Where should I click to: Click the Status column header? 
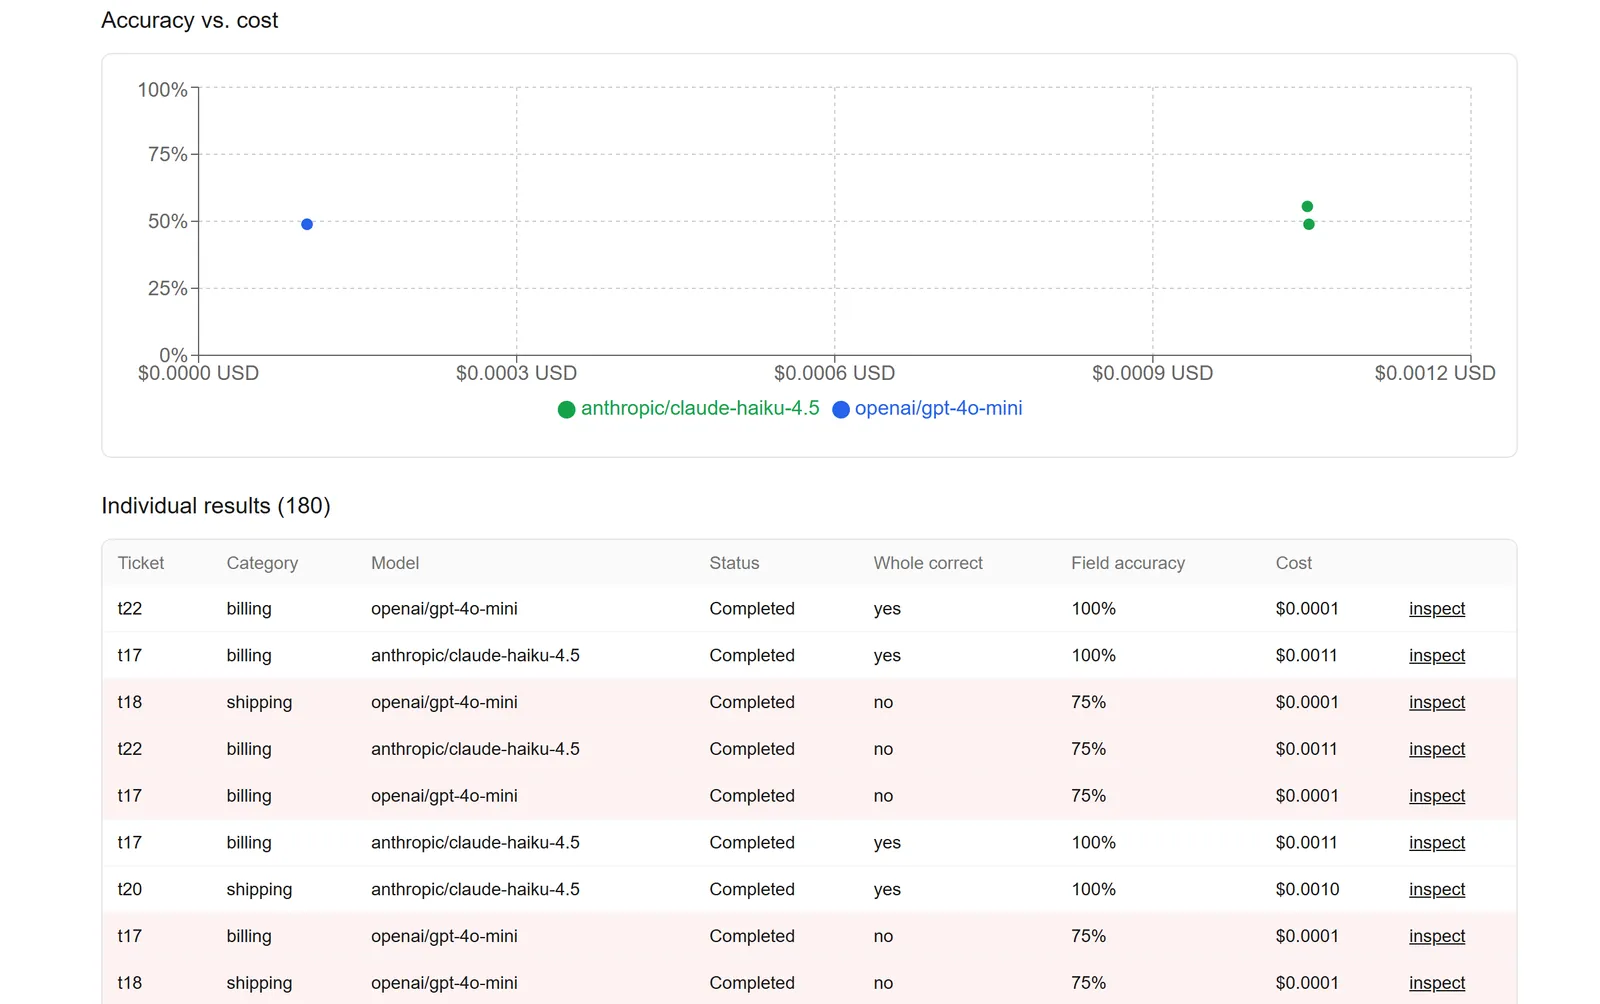click(734, 563)
